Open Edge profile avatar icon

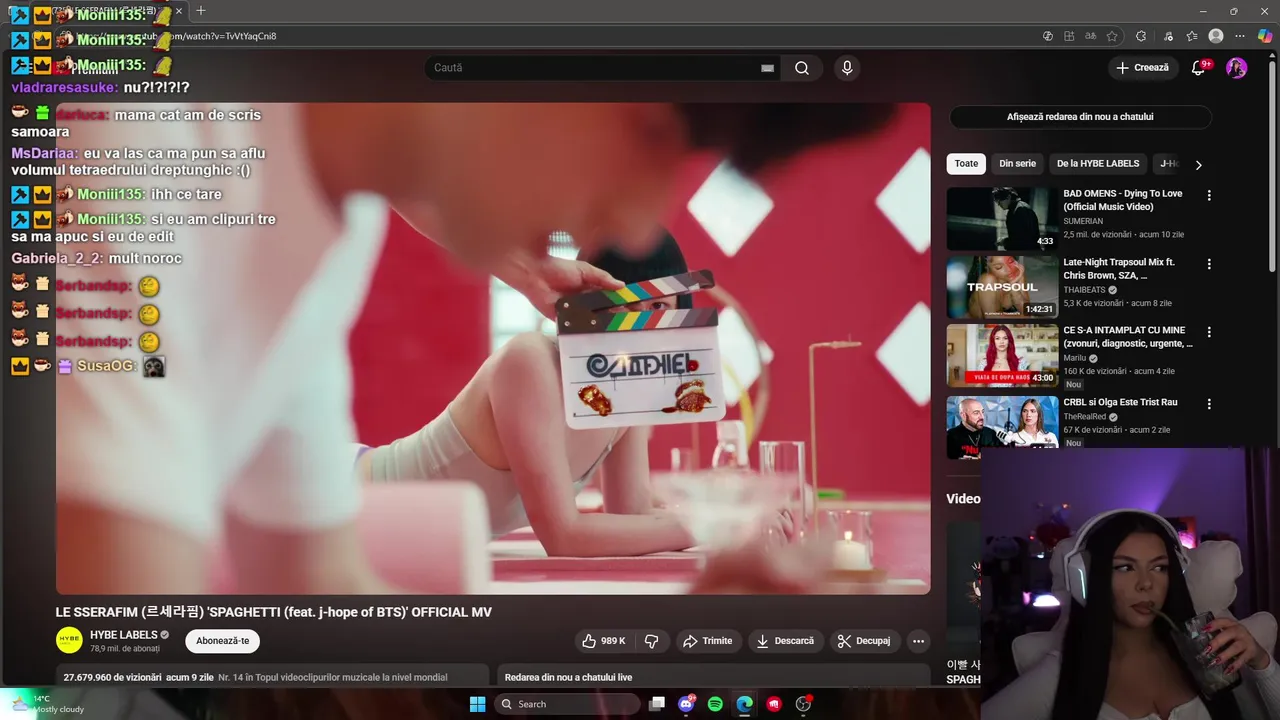1216,36
